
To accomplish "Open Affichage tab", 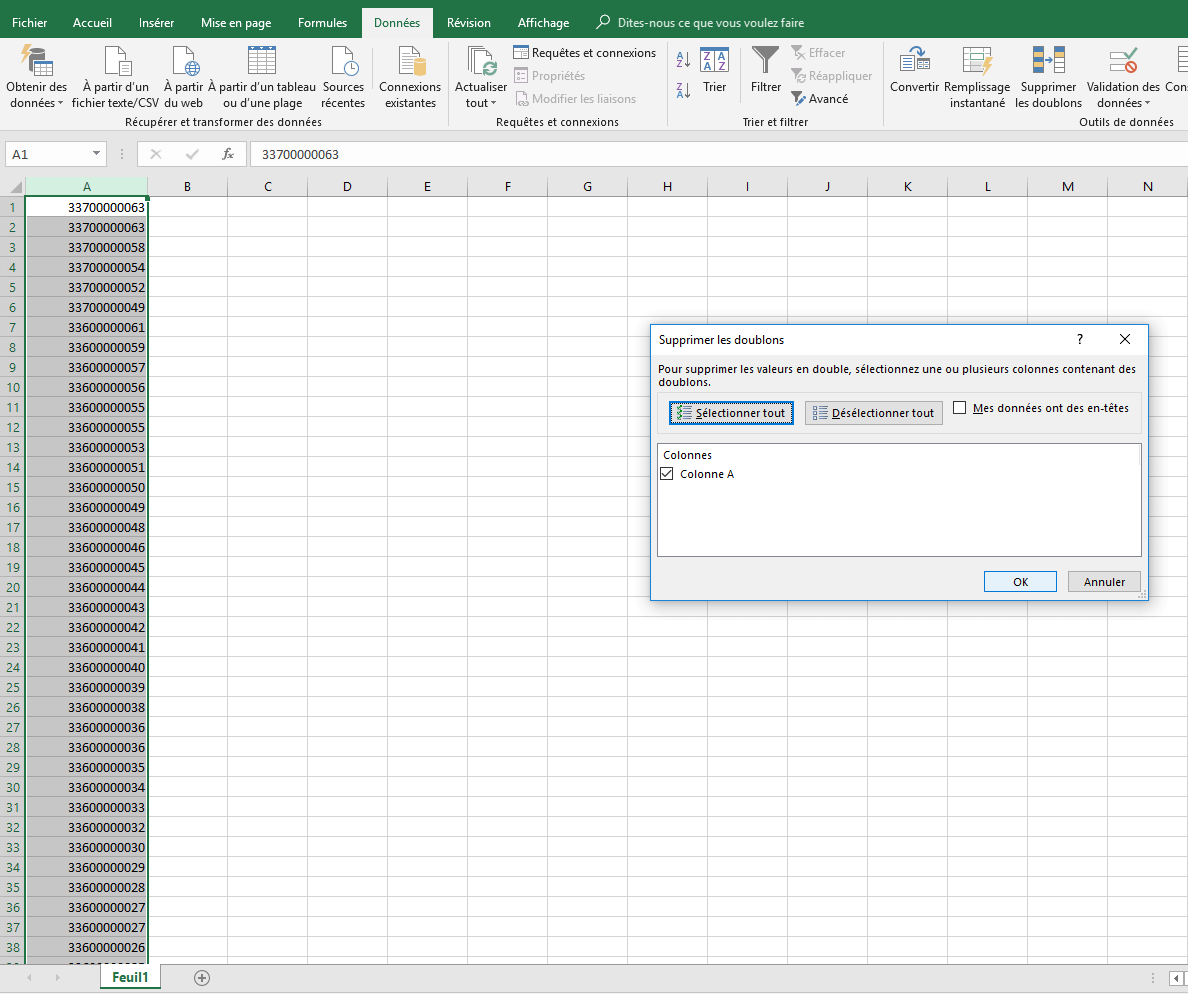I will click(543, 23).
